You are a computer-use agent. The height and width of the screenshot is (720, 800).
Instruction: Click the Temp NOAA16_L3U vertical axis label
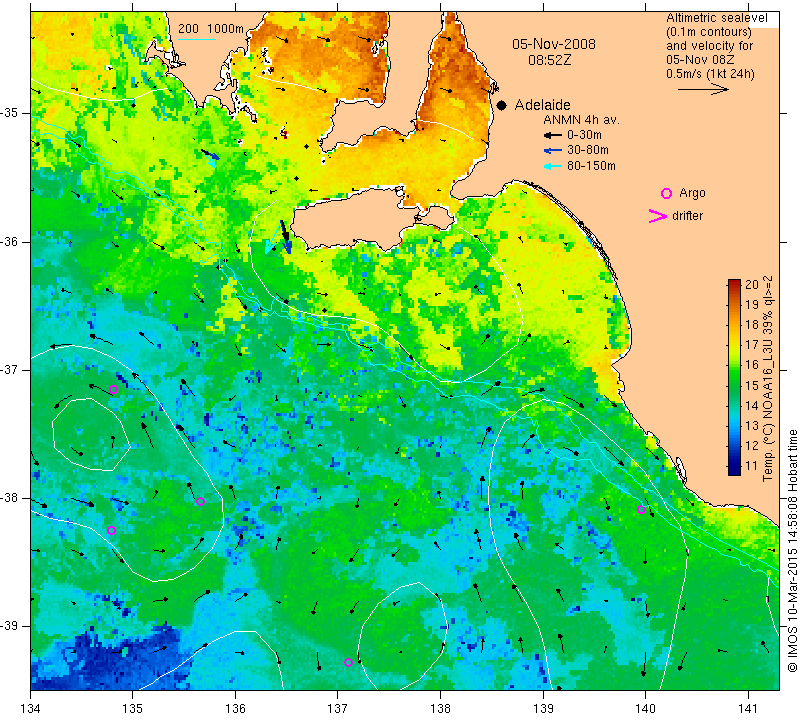coord(767,378)
